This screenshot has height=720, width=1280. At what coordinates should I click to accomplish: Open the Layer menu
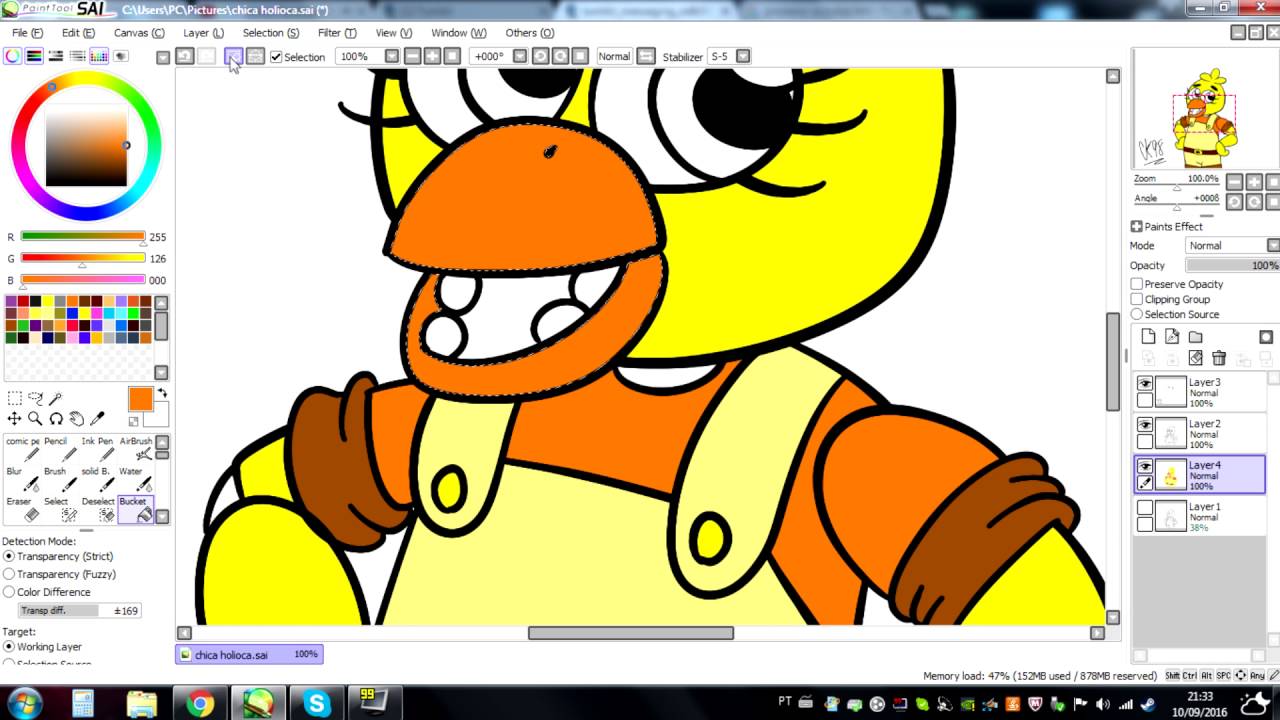click(203, 33)
